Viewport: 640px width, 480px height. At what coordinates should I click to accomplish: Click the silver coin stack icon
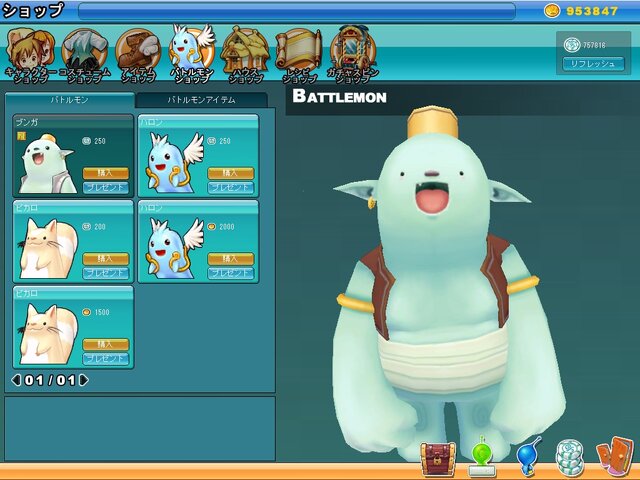click(x=569, y=455)
